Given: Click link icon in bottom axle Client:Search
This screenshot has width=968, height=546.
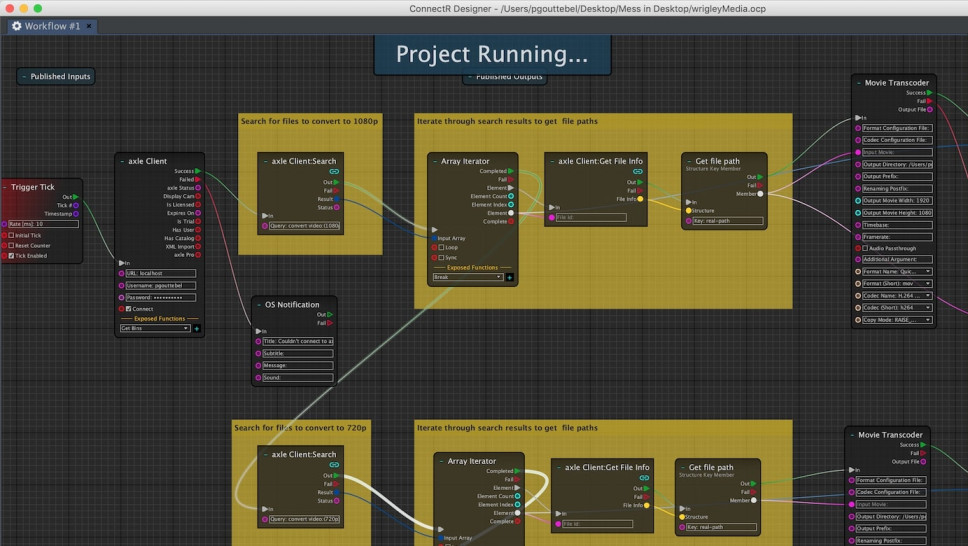Looking at the screenshot, I should coord(334,465).
